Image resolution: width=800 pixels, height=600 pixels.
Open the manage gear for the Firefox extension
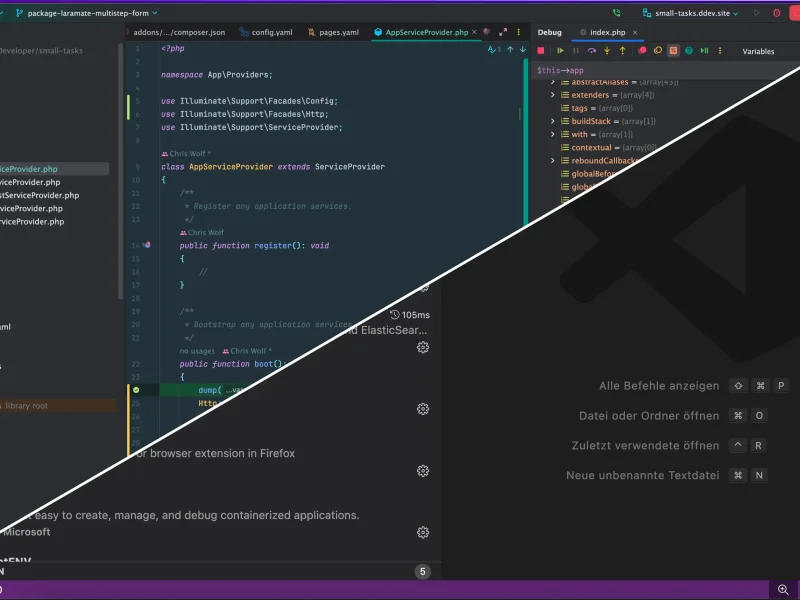tap(424, 470)
